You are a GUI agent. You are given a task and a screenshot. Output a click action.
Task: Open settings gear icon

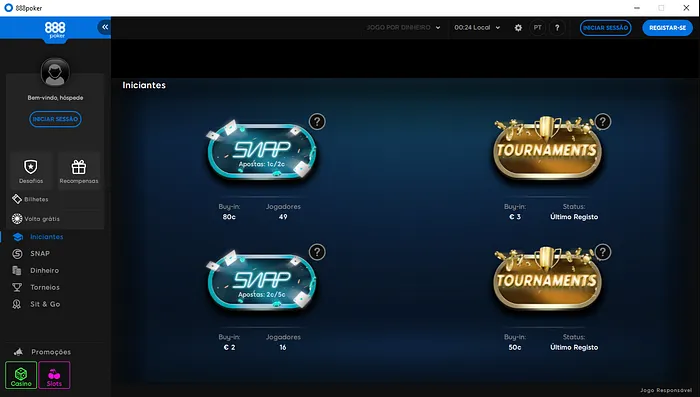[x=518, y=28]
